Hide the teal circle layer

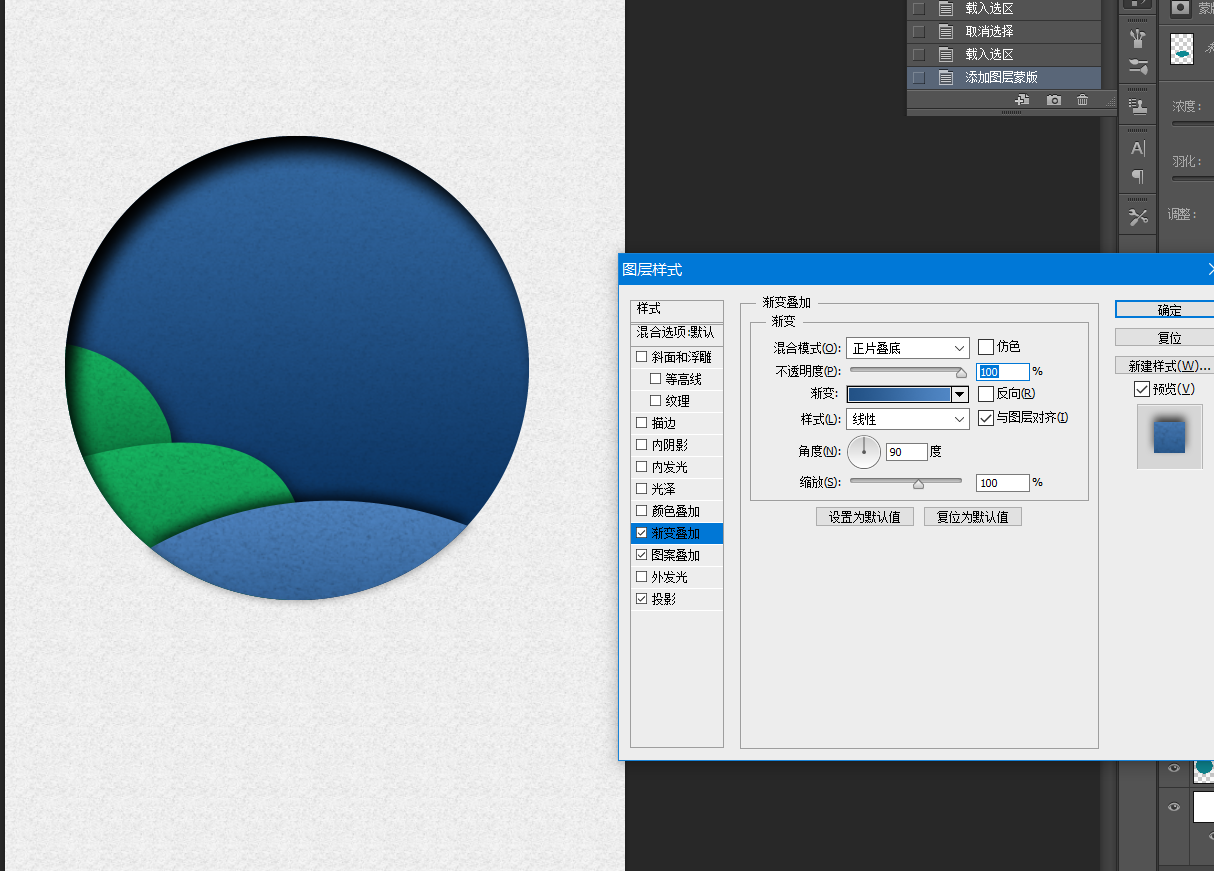(1175, 768)
